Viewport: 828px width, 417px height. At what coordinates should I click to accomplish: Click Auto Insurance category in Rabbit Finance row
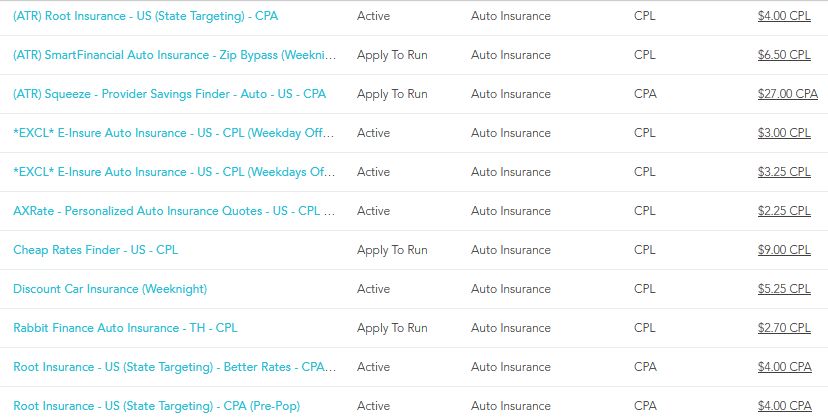click(511, 328)
